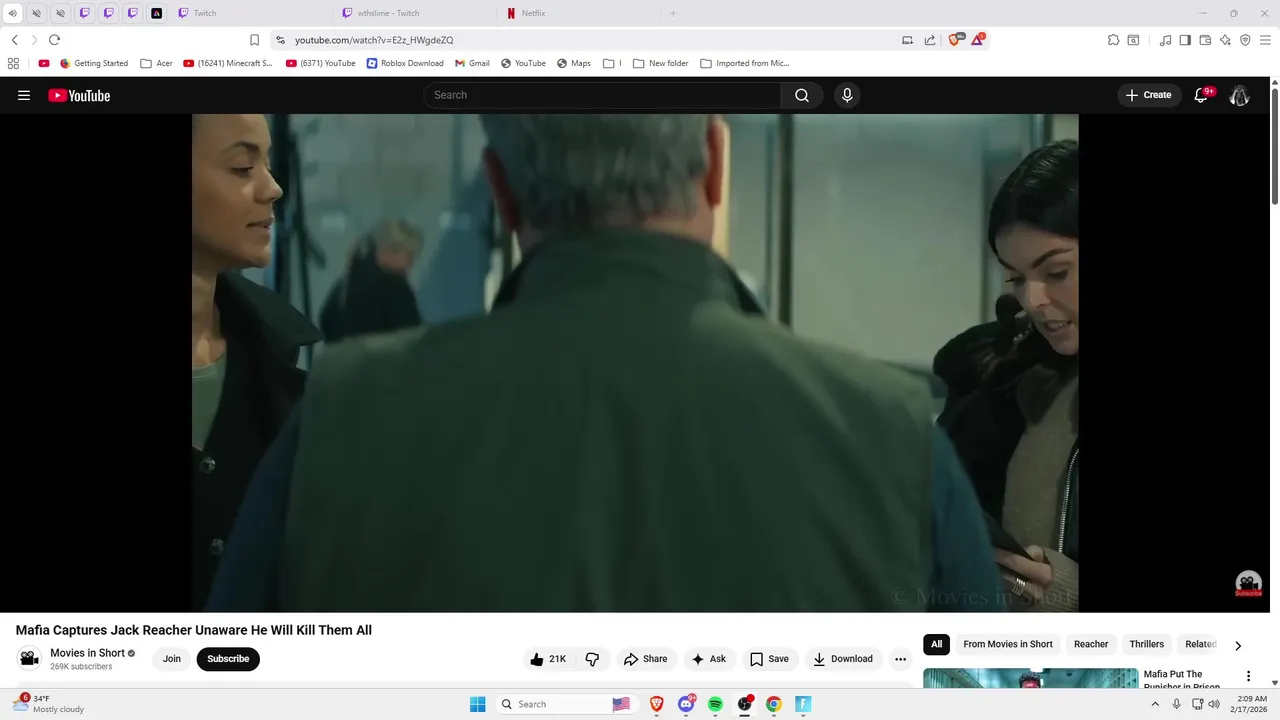Select the Reacher filter chip
1280x720 pixels.
coord(1090,644)
